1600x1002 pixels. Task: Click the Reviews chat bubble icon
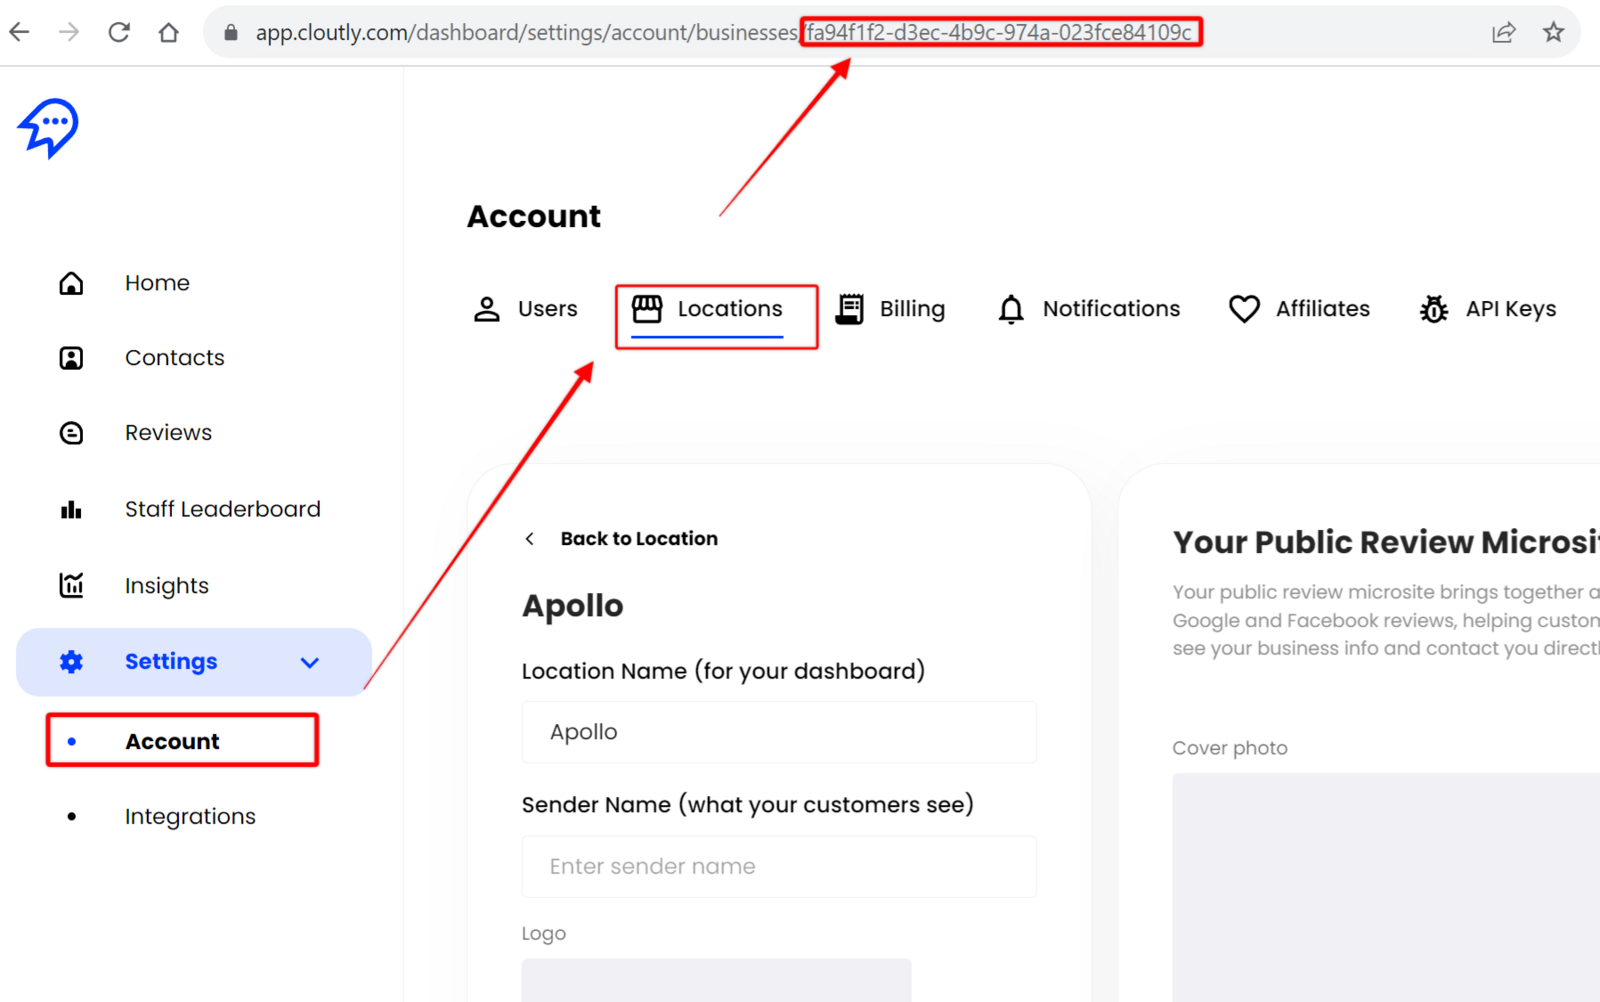[x=71, y=433]
